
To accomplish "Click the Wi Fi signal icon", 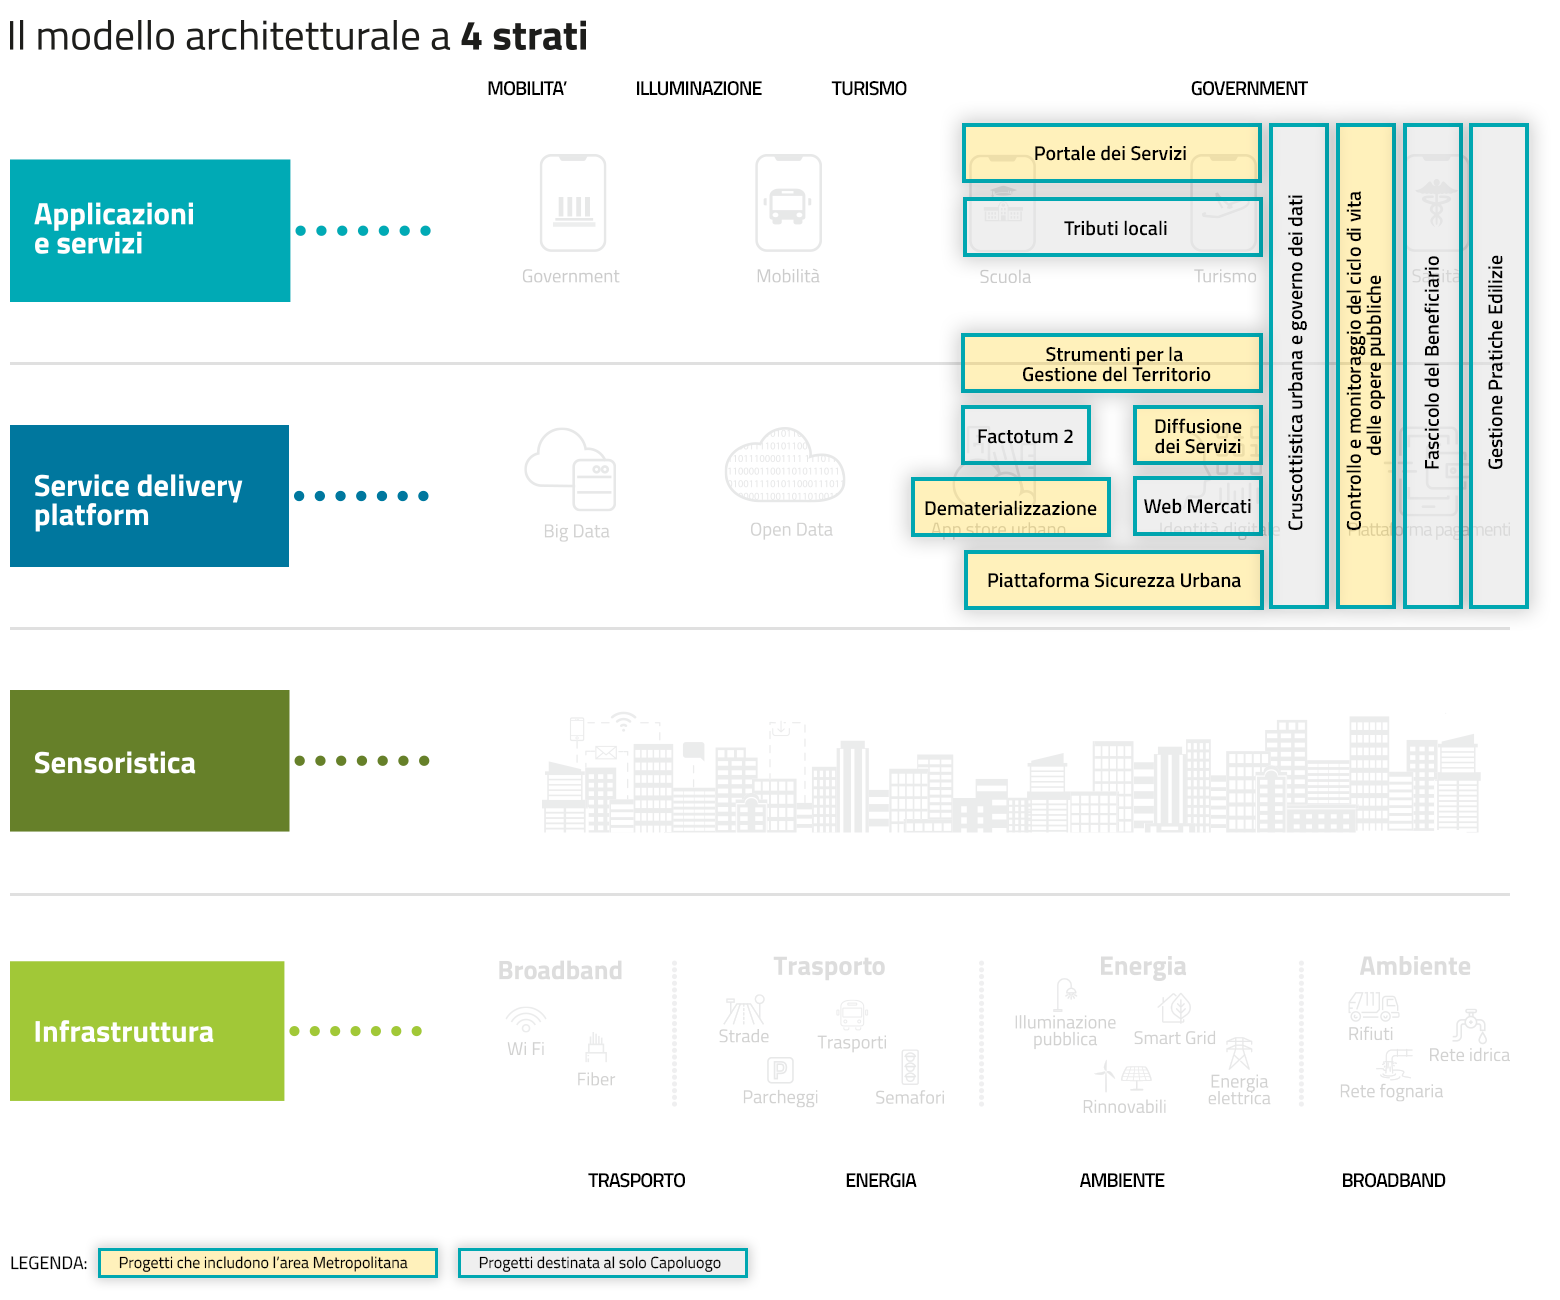I will (x=525, y=1019).
